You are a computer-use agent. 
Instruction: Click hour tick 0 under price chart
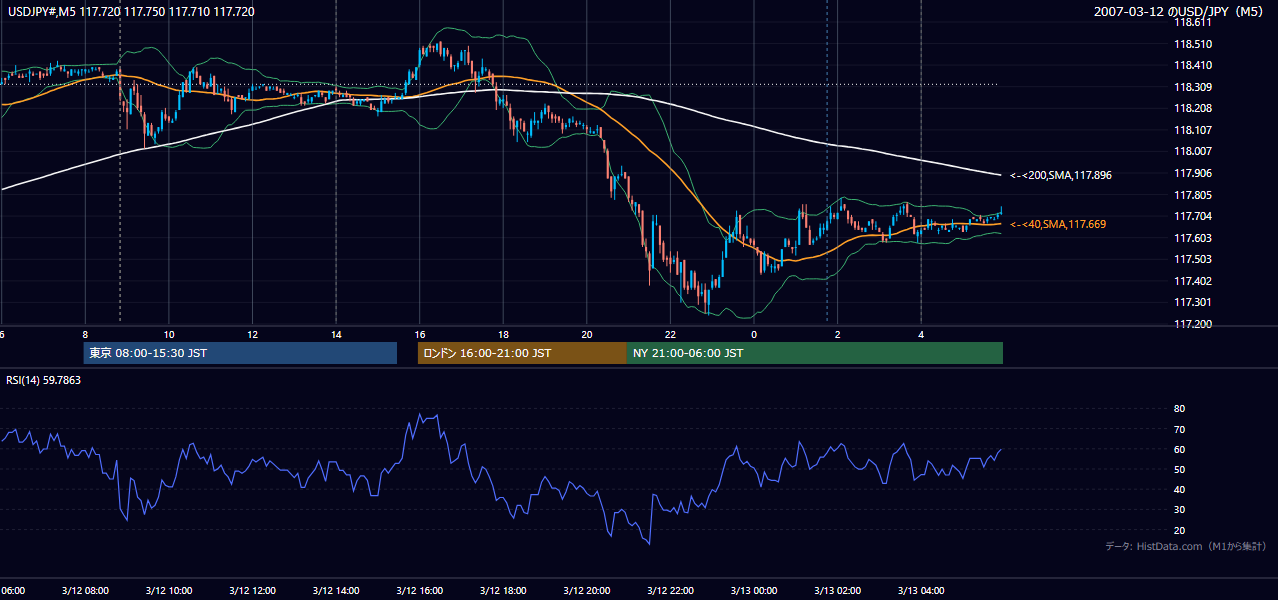pos(754,335)
